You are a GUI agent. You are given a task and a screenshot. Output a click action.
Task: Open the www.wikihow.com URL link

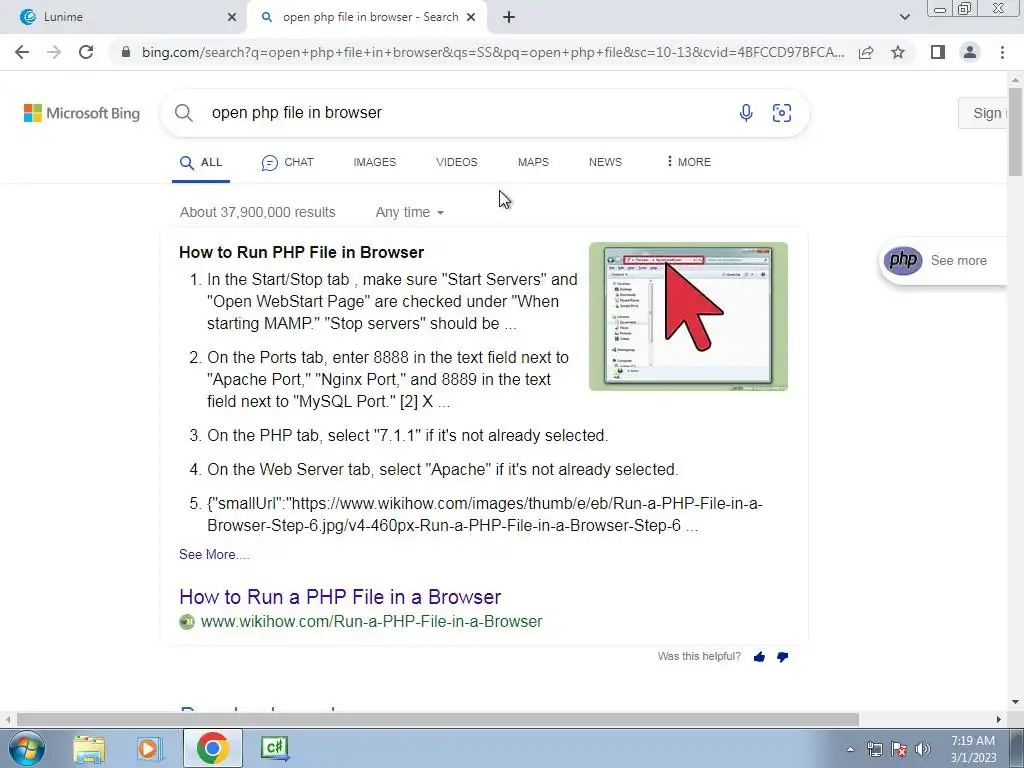tap(372, 622)
